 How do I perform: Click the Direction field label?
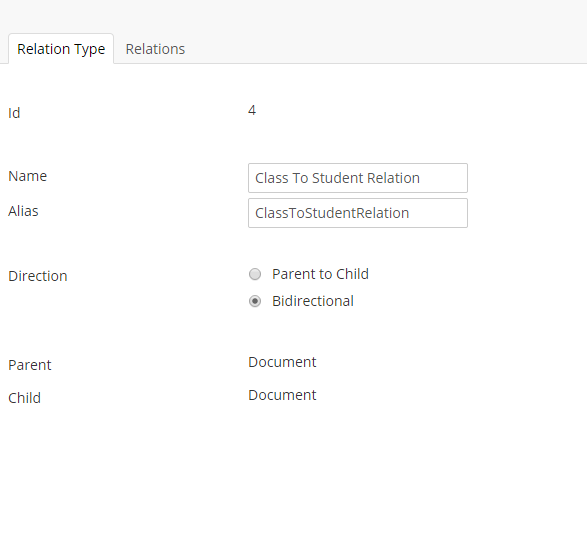[38, 276]
